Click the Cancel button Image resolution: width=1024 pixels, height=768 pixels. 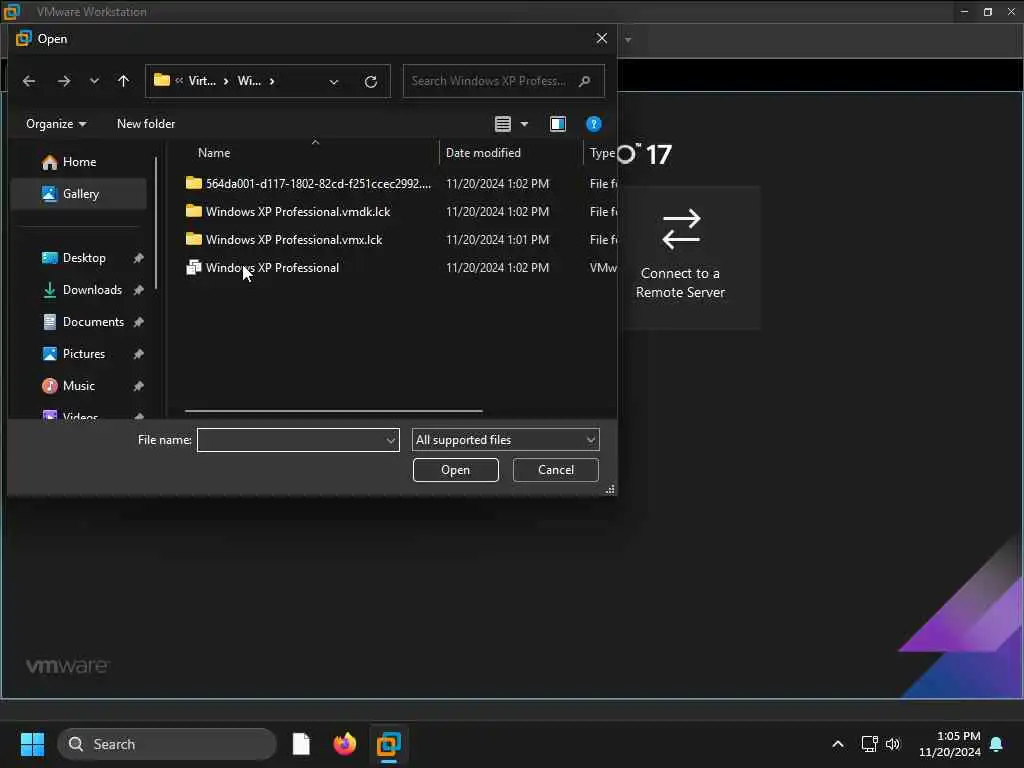point(556,470)
